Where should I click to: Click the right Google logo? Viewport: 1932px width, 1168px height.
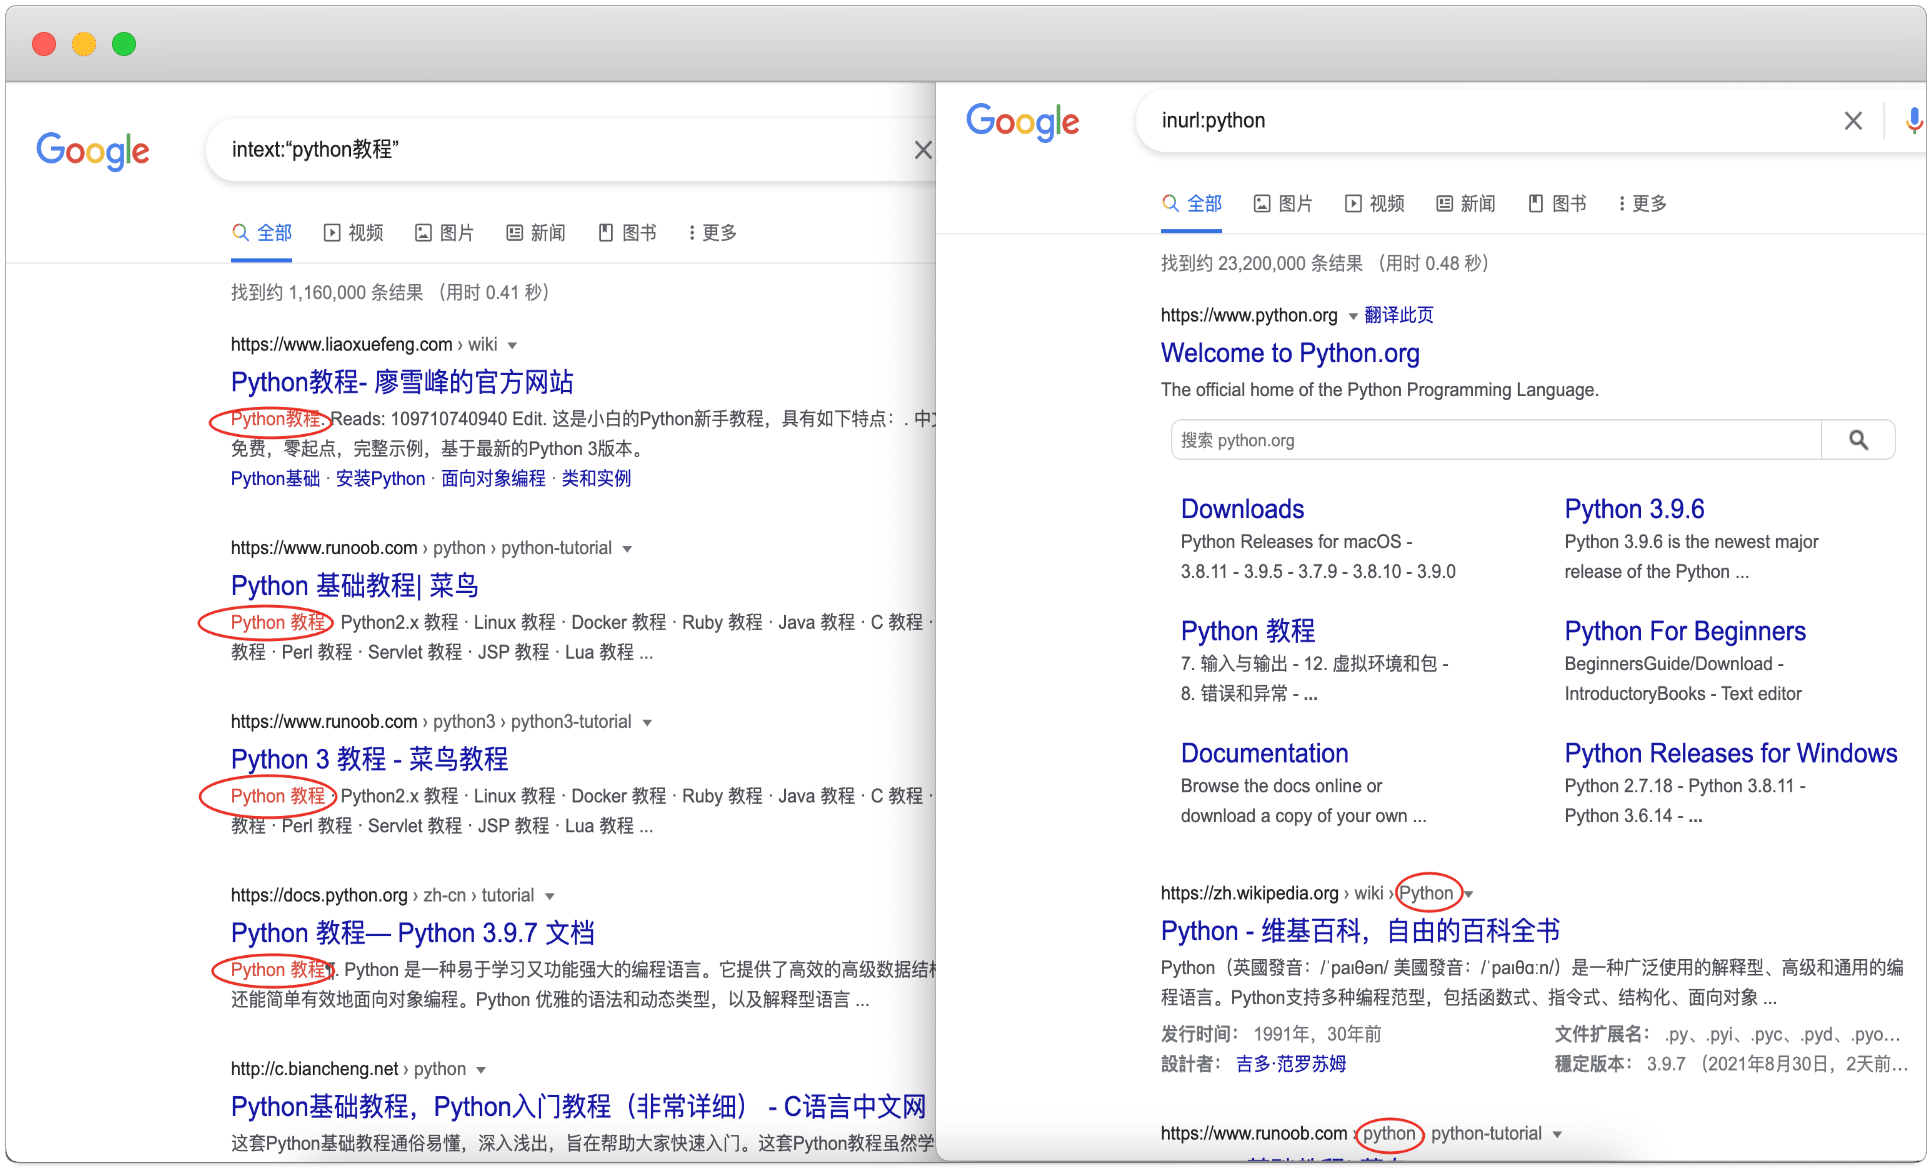(1022, 122)
